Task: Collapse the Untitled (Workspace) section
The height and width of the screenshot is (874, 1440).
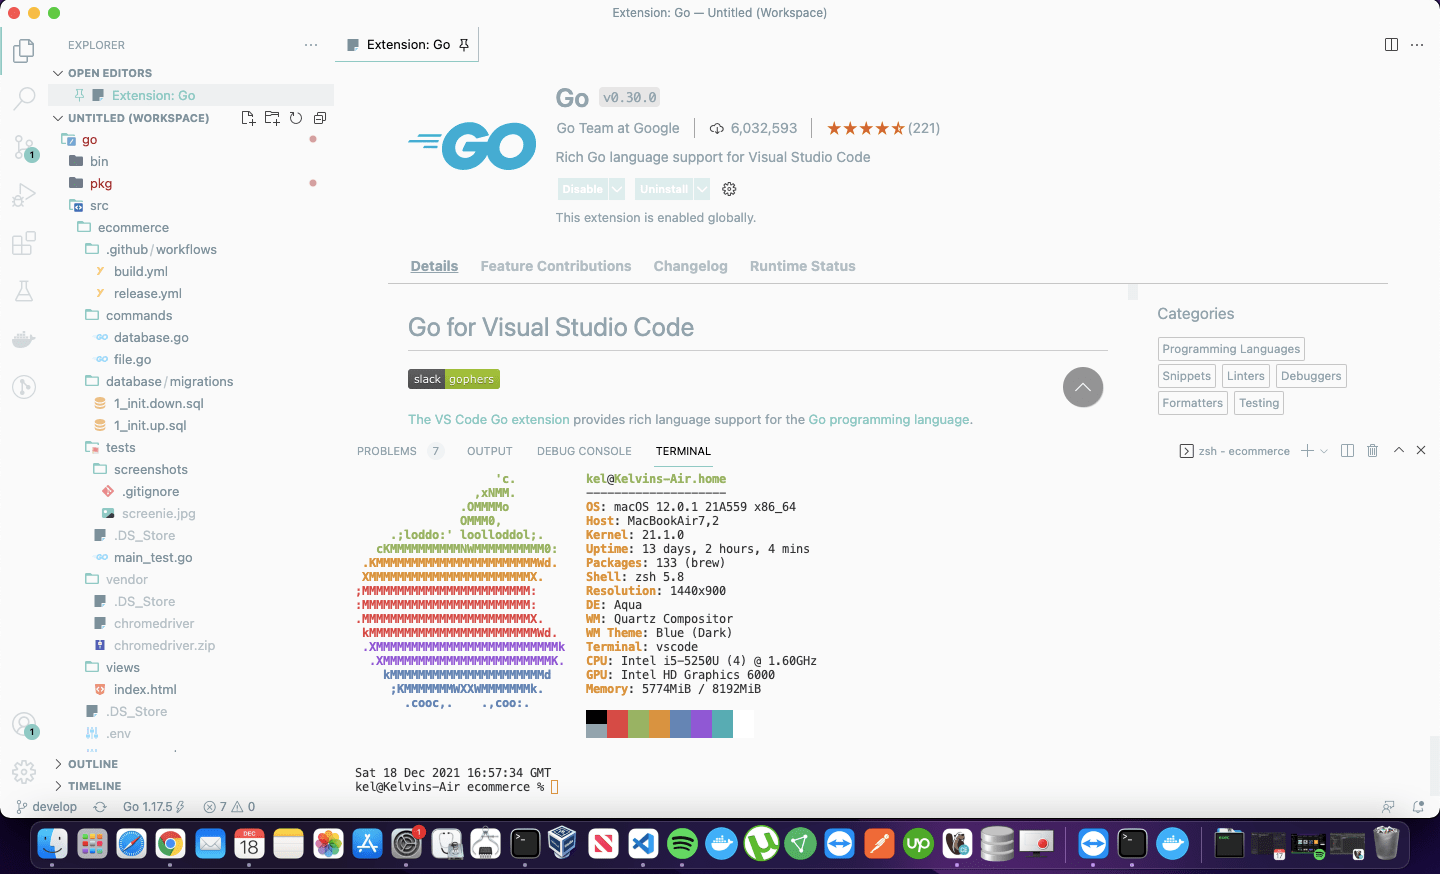Action: point(58,118)
